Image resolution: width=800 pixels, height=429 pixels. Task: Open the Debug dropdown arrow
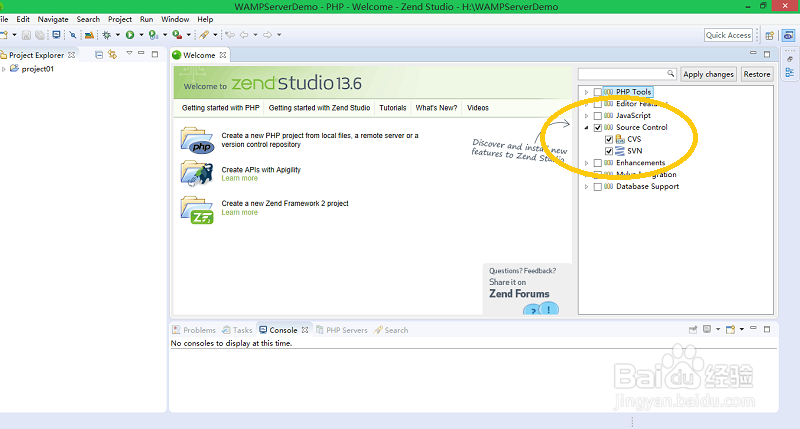tap(117, 35)
